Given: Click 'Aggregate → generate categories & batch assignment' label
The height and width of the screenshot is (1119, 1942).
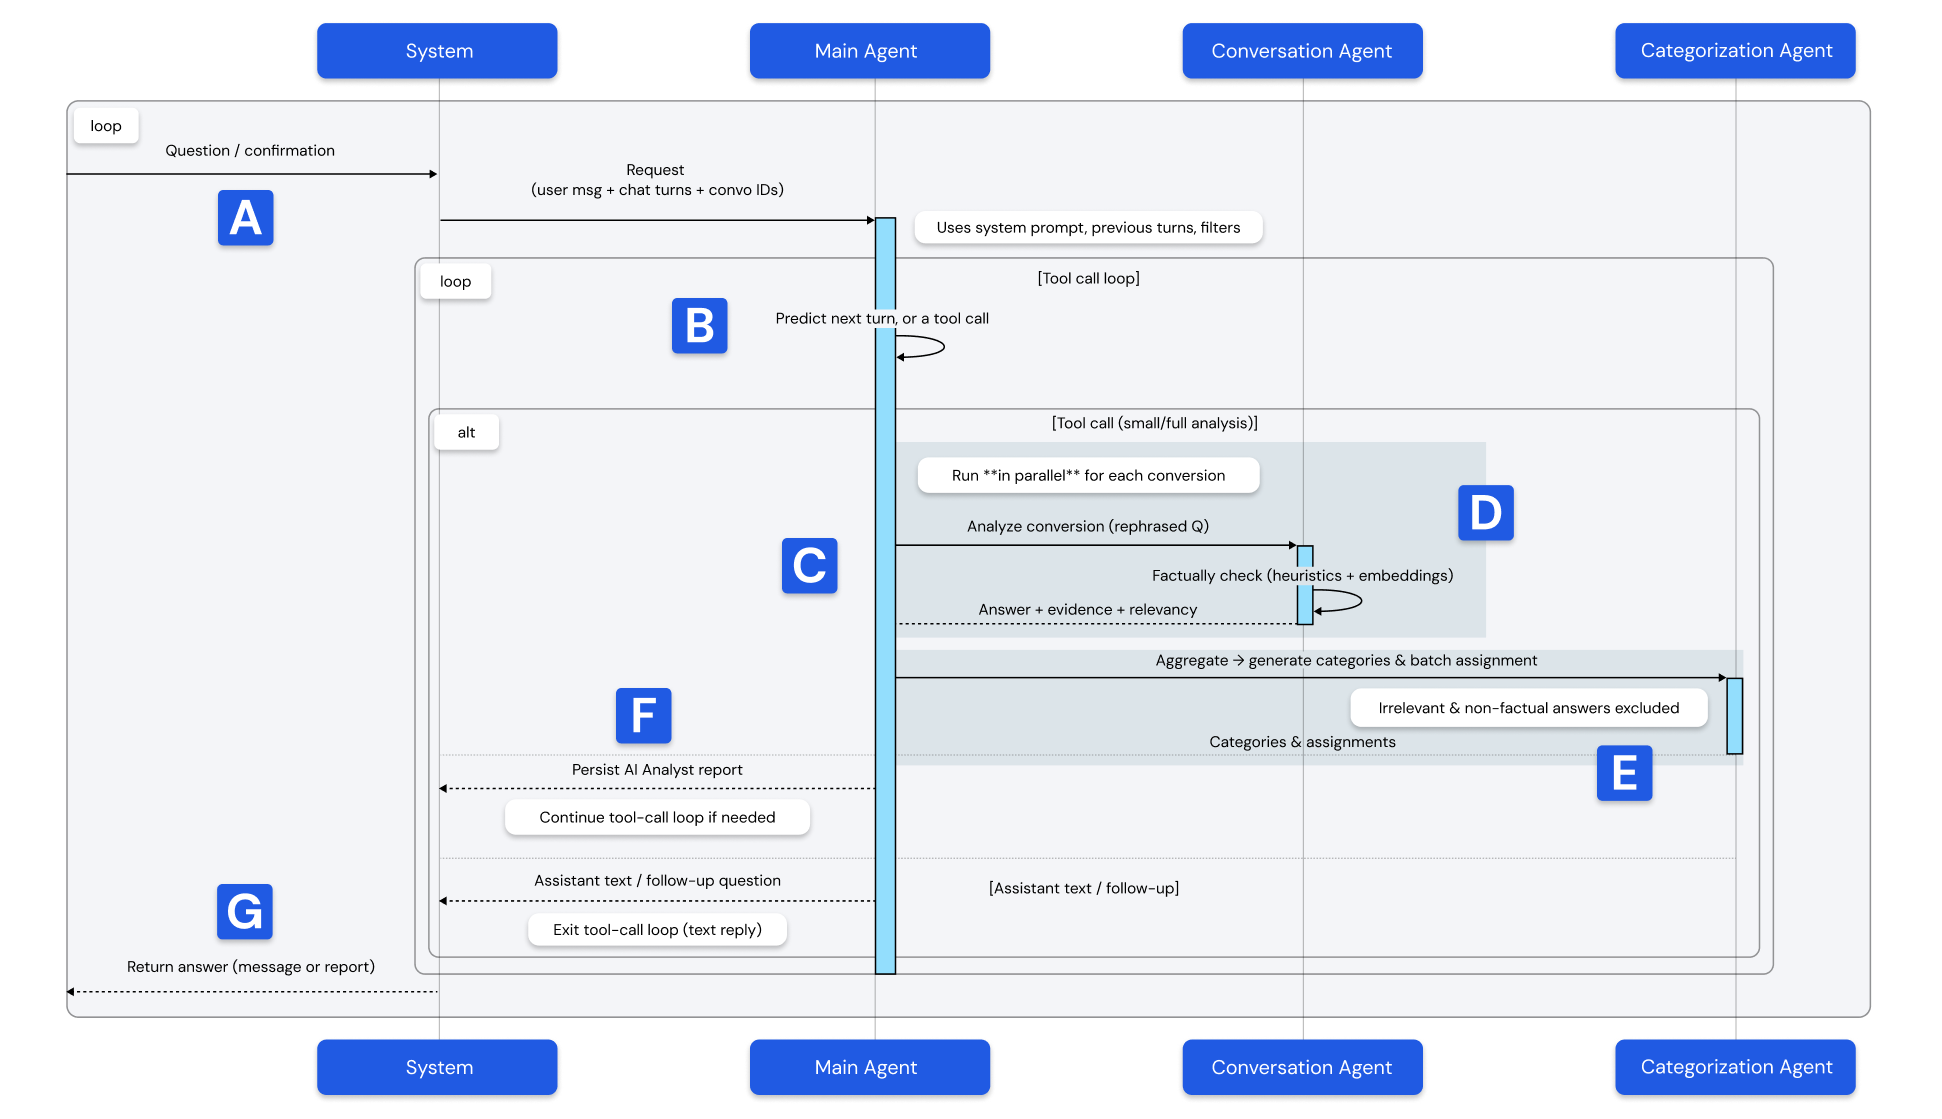Looking at the screenshot, I should (x=1346, y=661).
